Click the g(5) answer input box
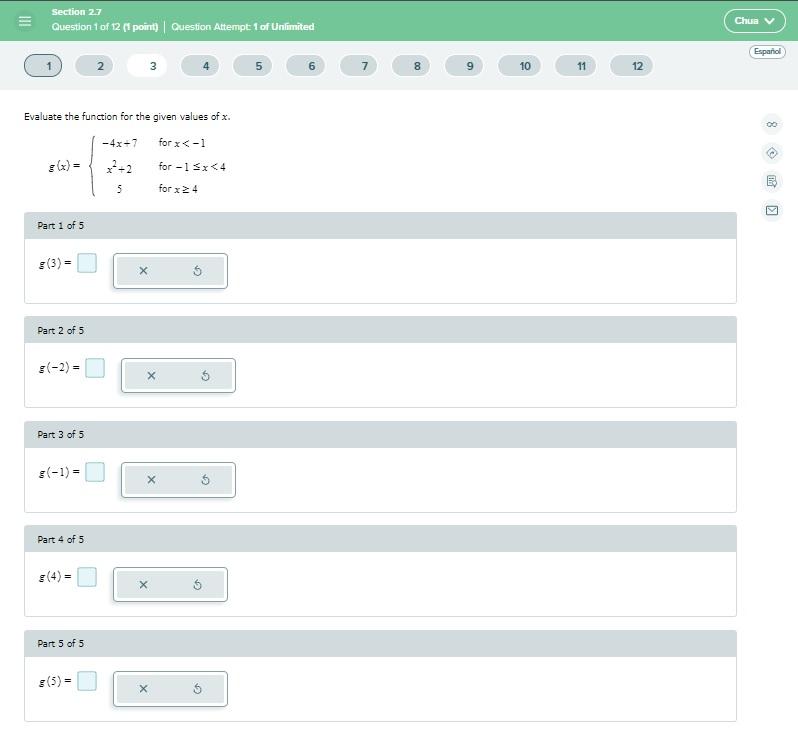 (x=87, y=681)
